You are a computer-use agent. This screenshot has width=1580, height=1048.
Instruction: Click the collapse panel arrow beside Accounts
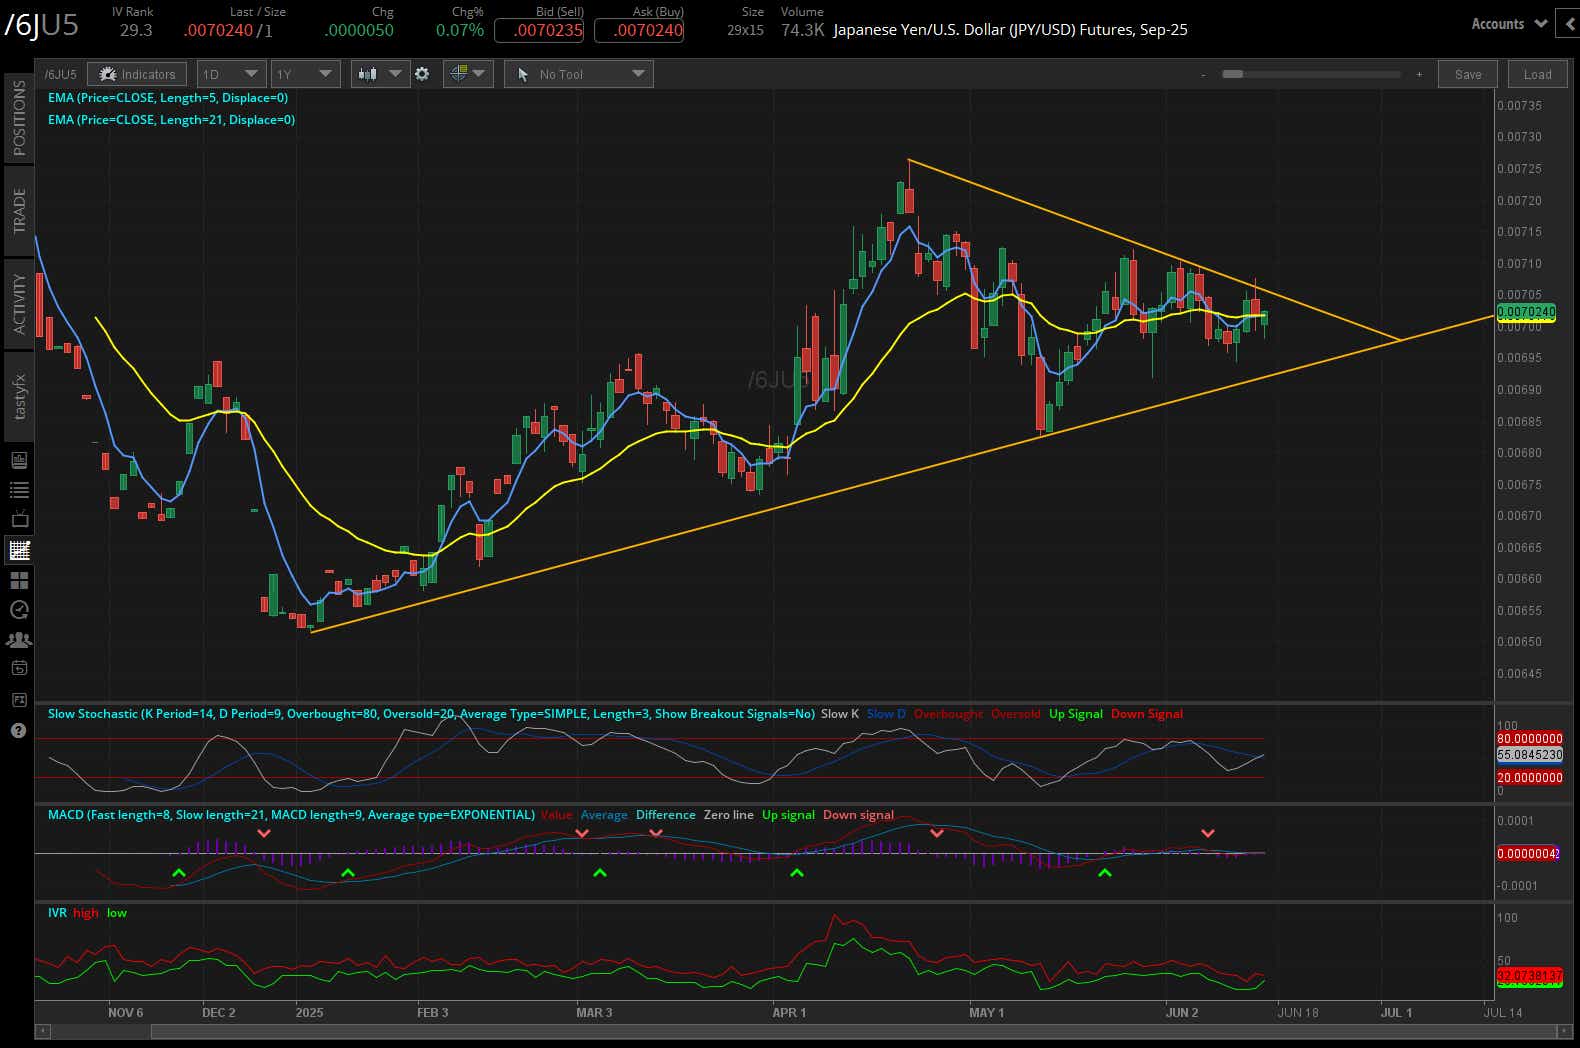(x=1567, y=24)
